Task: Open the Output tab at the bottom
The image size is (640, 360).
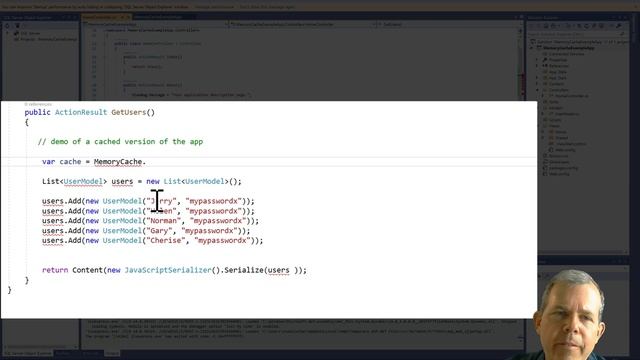Action: coord(112,353)
